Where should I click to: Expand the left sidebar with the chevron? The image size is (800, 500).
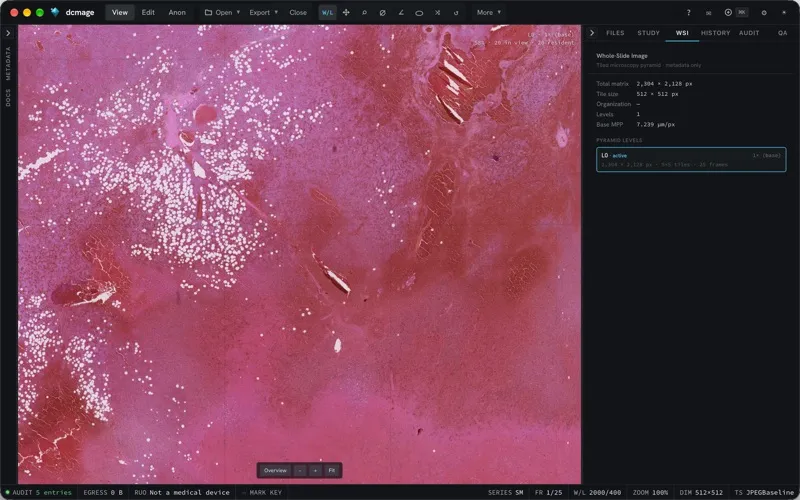point(8,33)
